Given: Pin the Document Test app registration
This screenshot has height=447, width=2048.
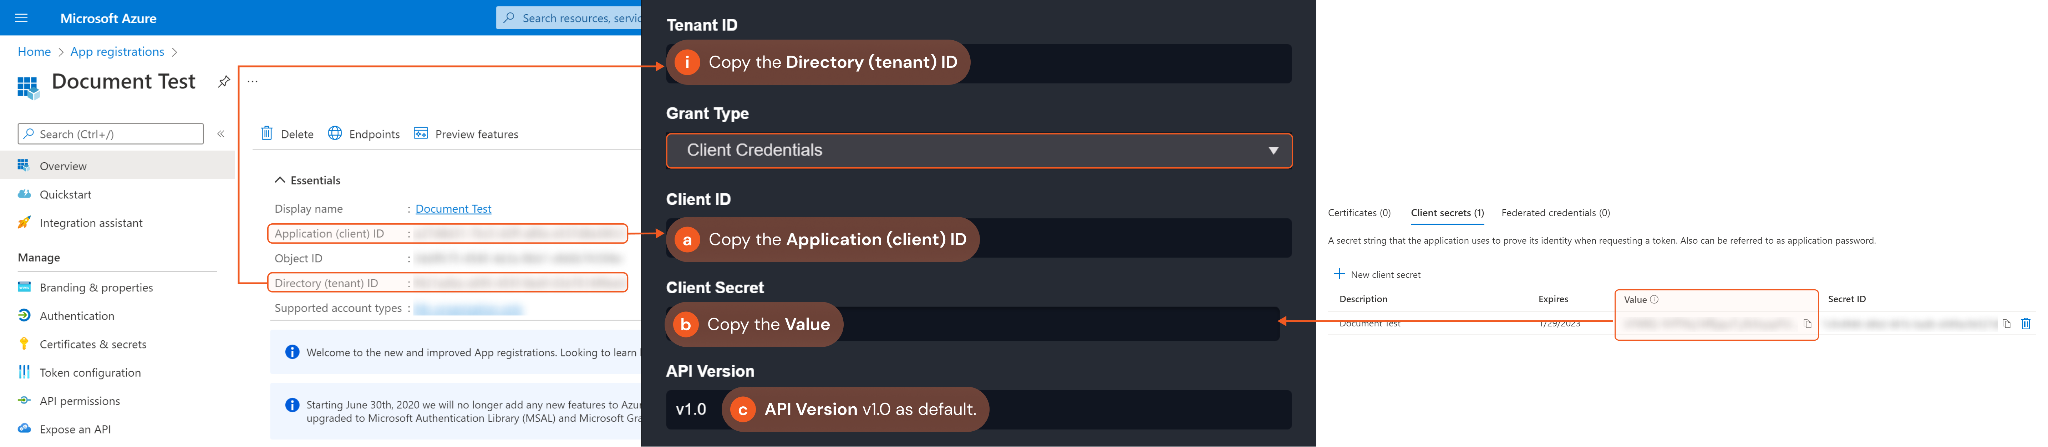Looking at the screenshot, I should 224,82.
